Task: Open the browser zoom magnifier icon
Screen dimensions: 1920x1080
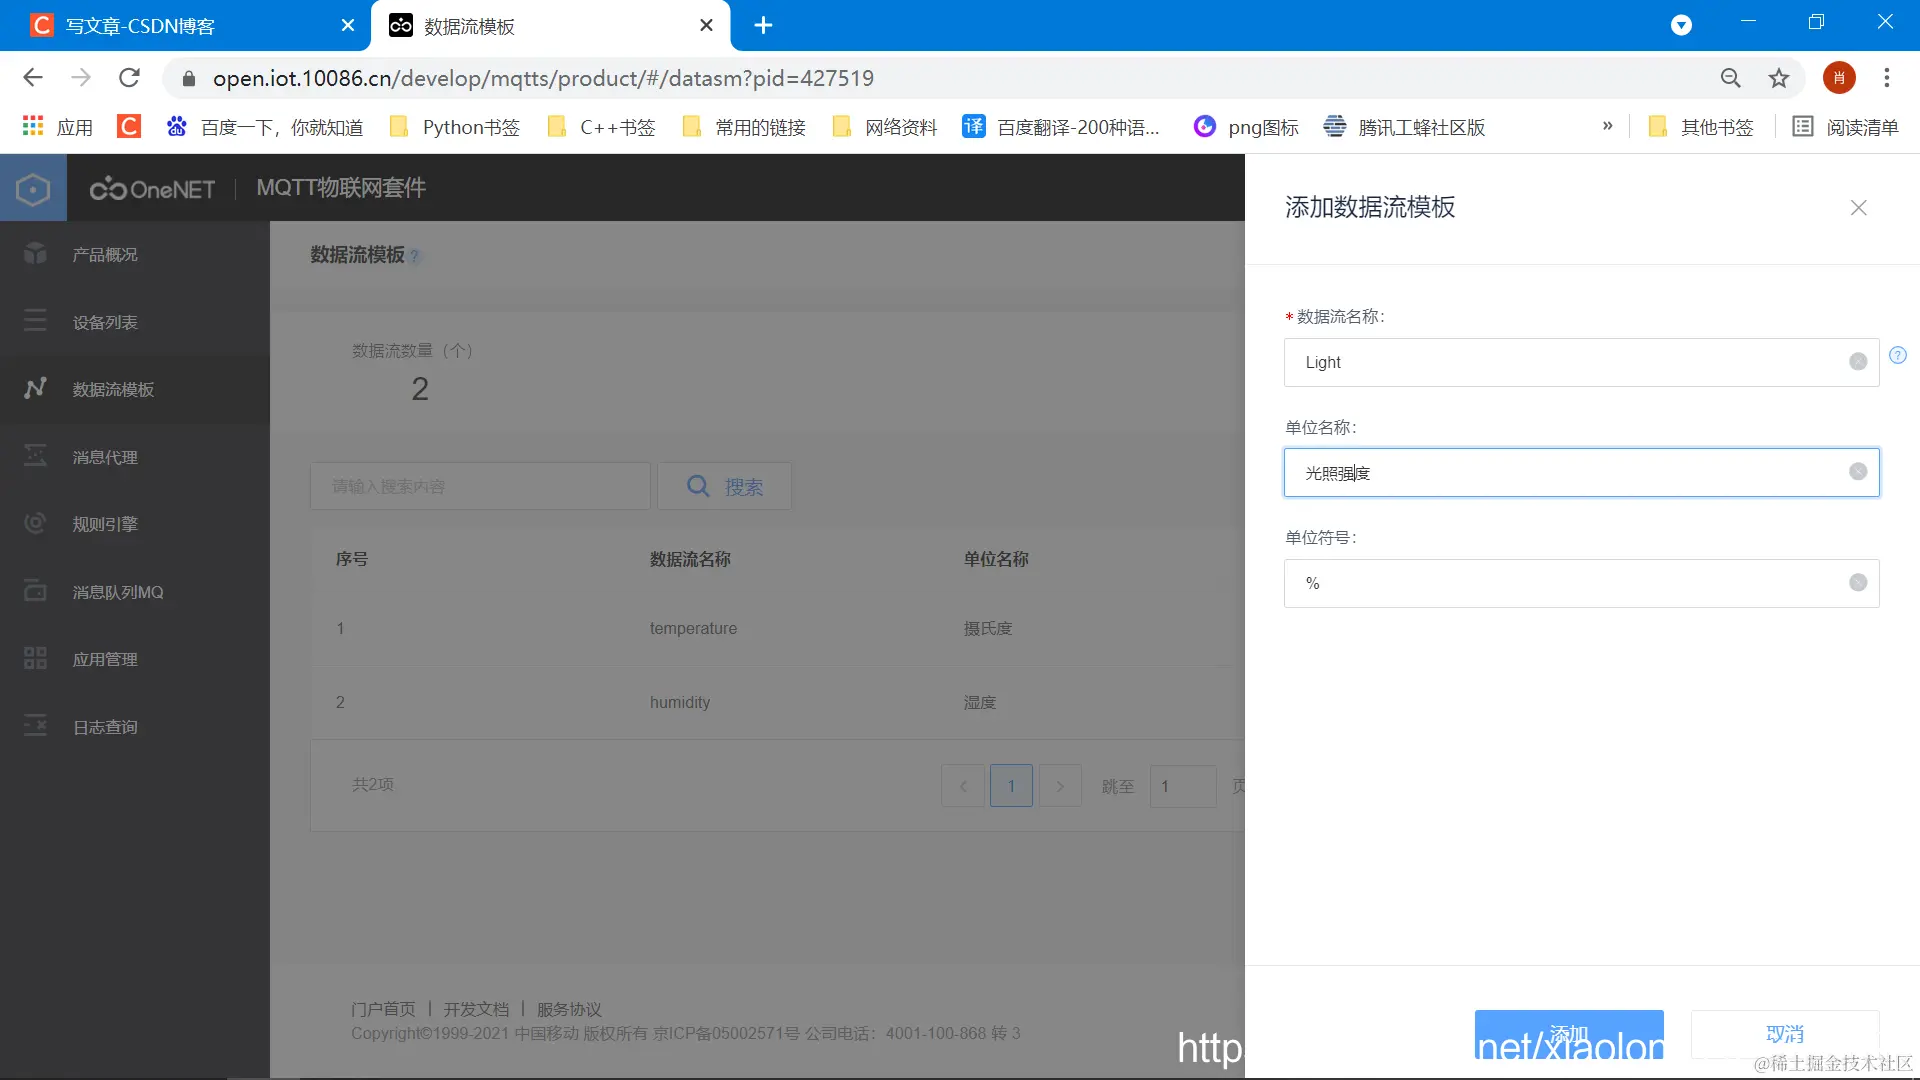Action: click(x=1730, y=78)
